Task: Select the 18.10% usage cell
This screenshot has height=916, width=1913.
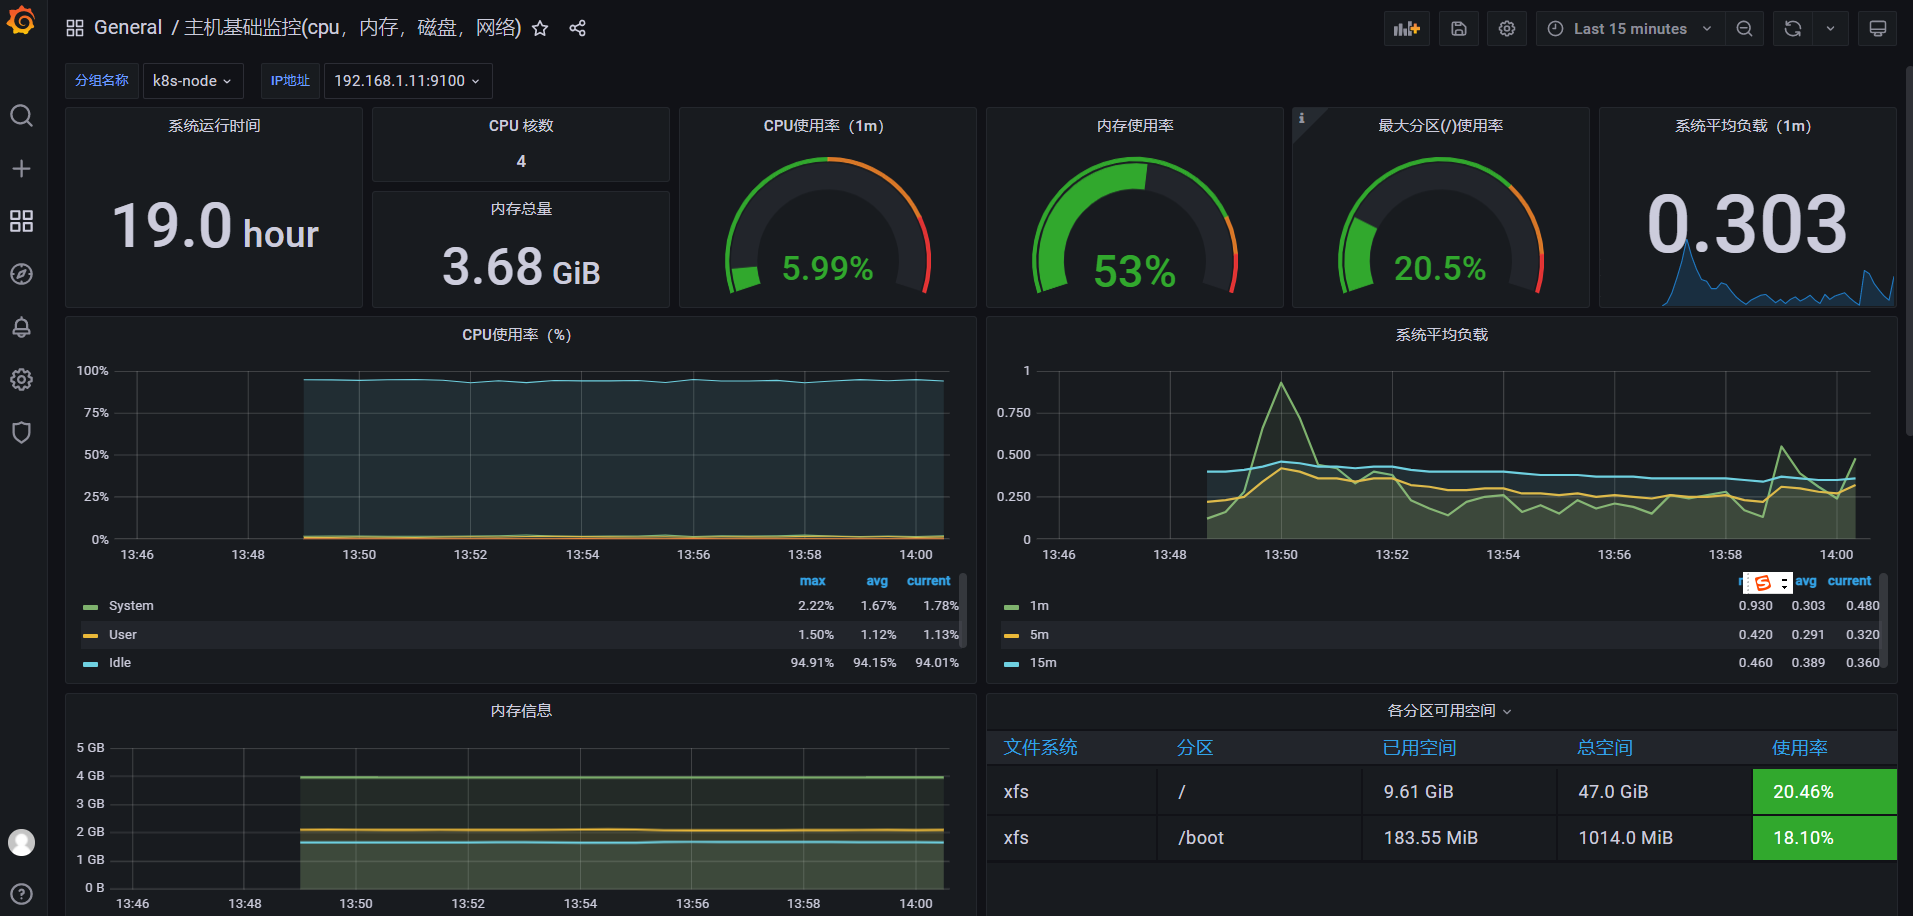Action: tap(1824, 838)
